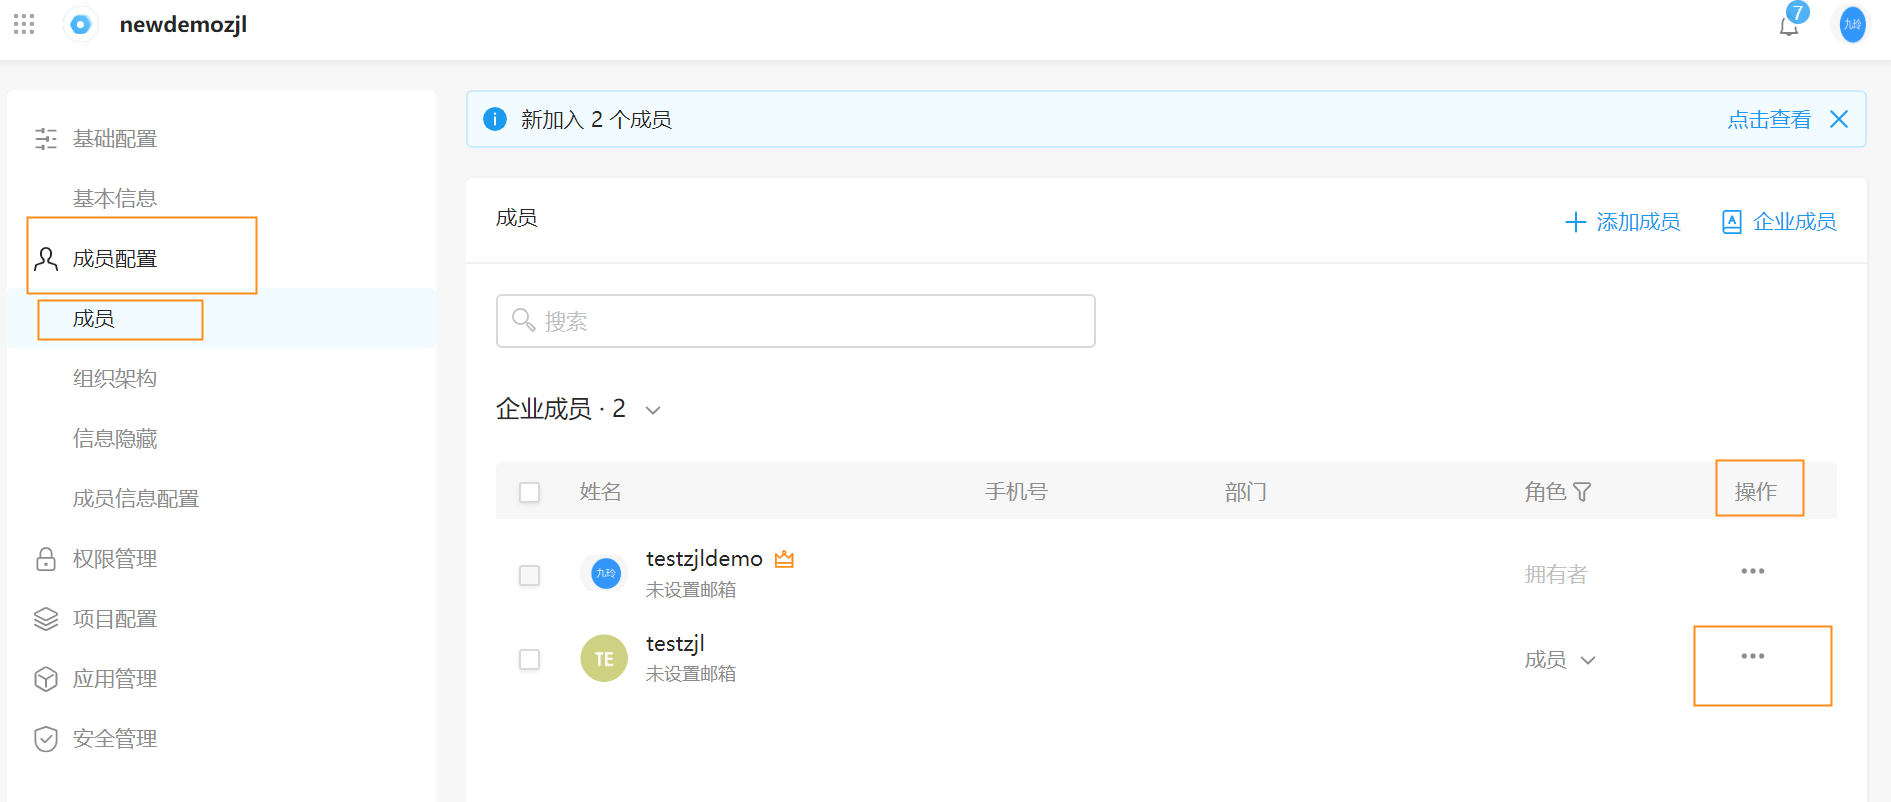Screen dimensions: 1891x802
Task: Click the role filter funnel icon
Action: tap(1582, 492)
